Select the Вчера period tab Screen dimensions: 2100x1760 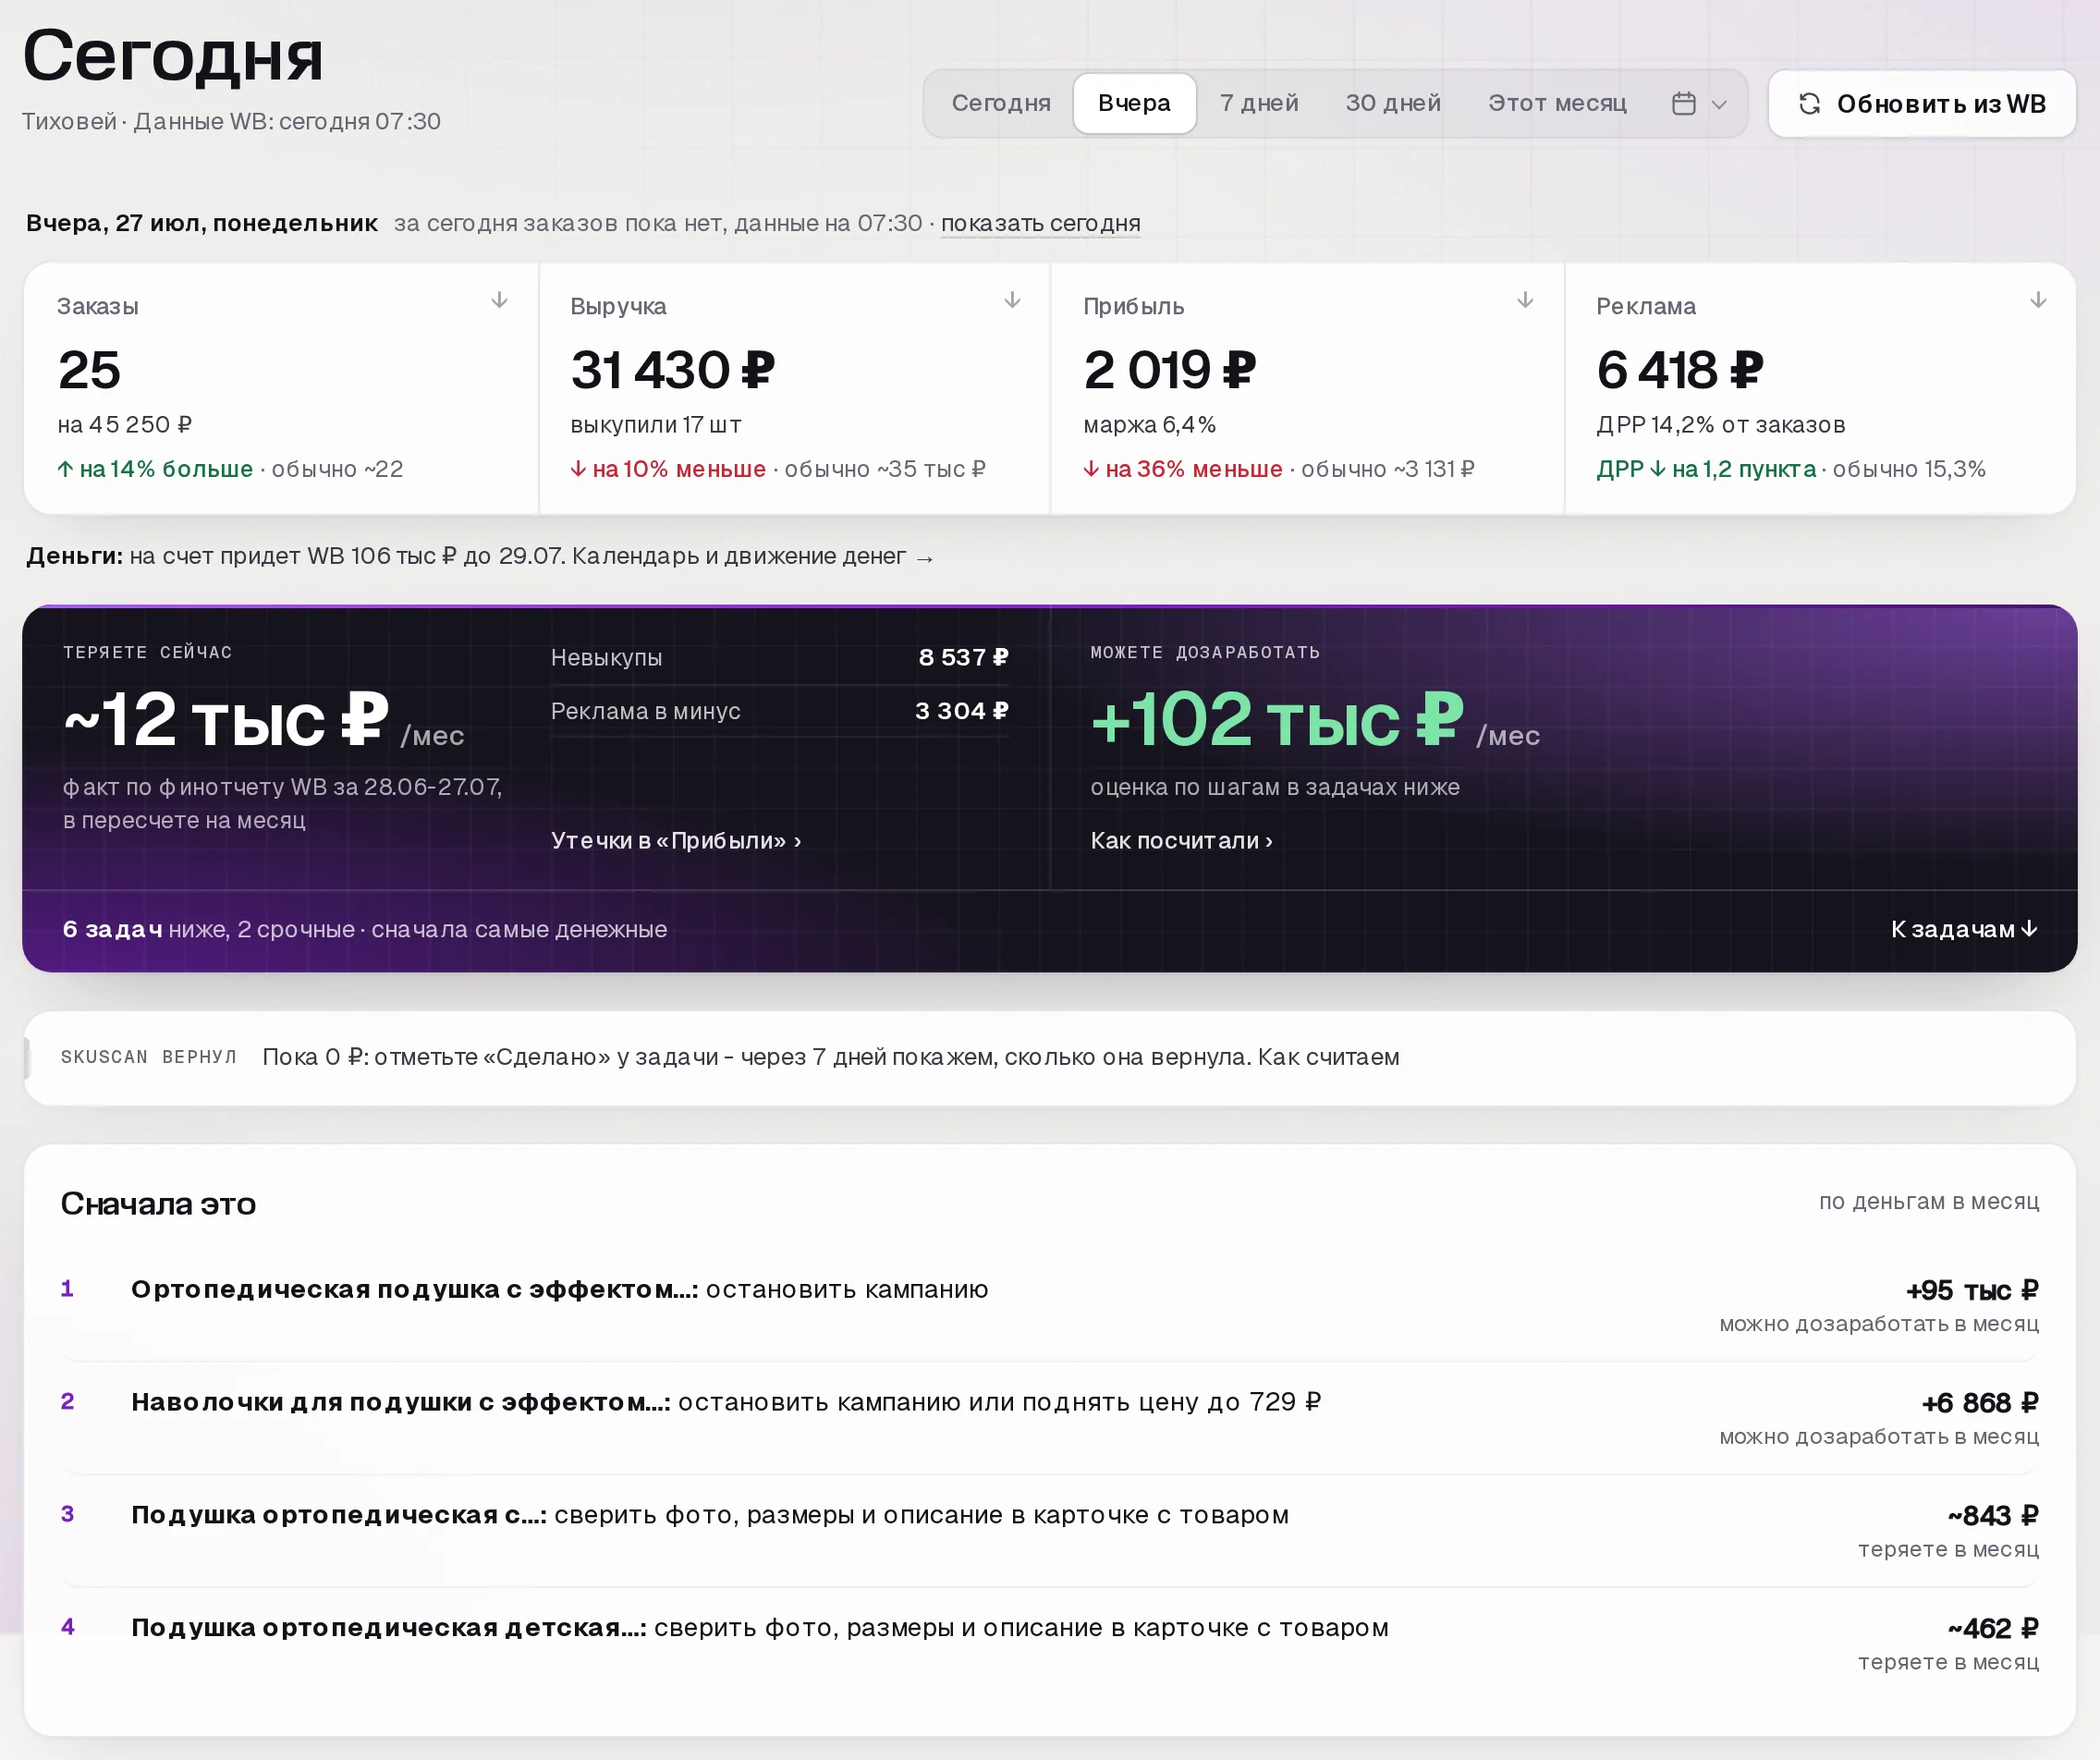pos(1134,103)
